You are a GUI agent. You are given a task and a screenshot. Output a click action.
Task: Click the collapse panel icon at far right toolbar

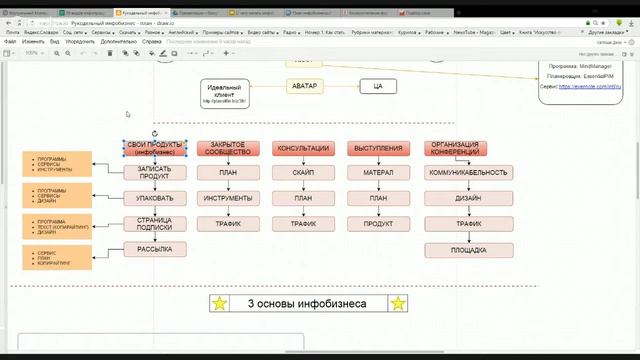point(632,54)
